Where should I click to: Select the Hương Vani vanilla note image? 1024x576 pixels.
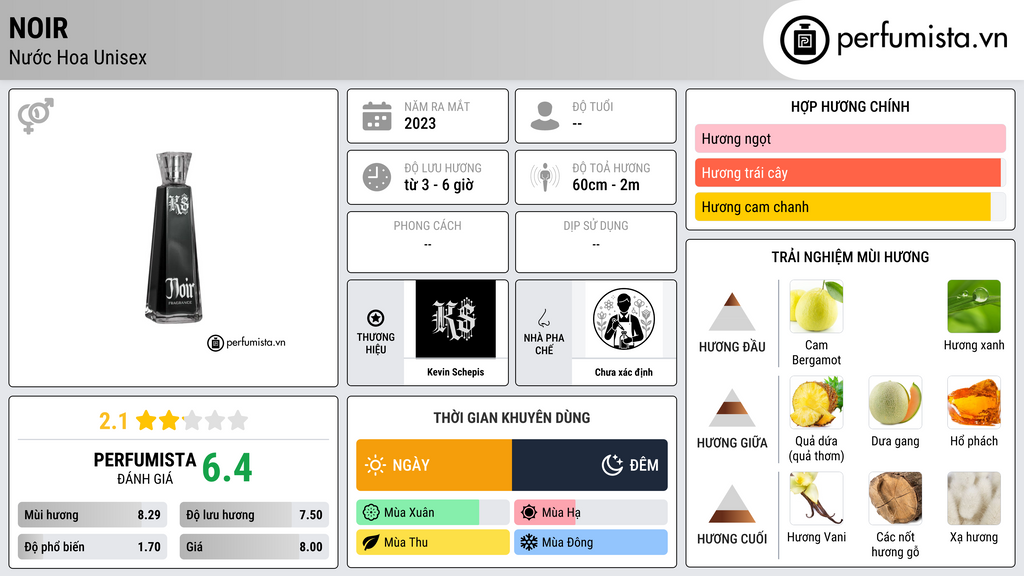pyautogui.click(x=816, y=498)
